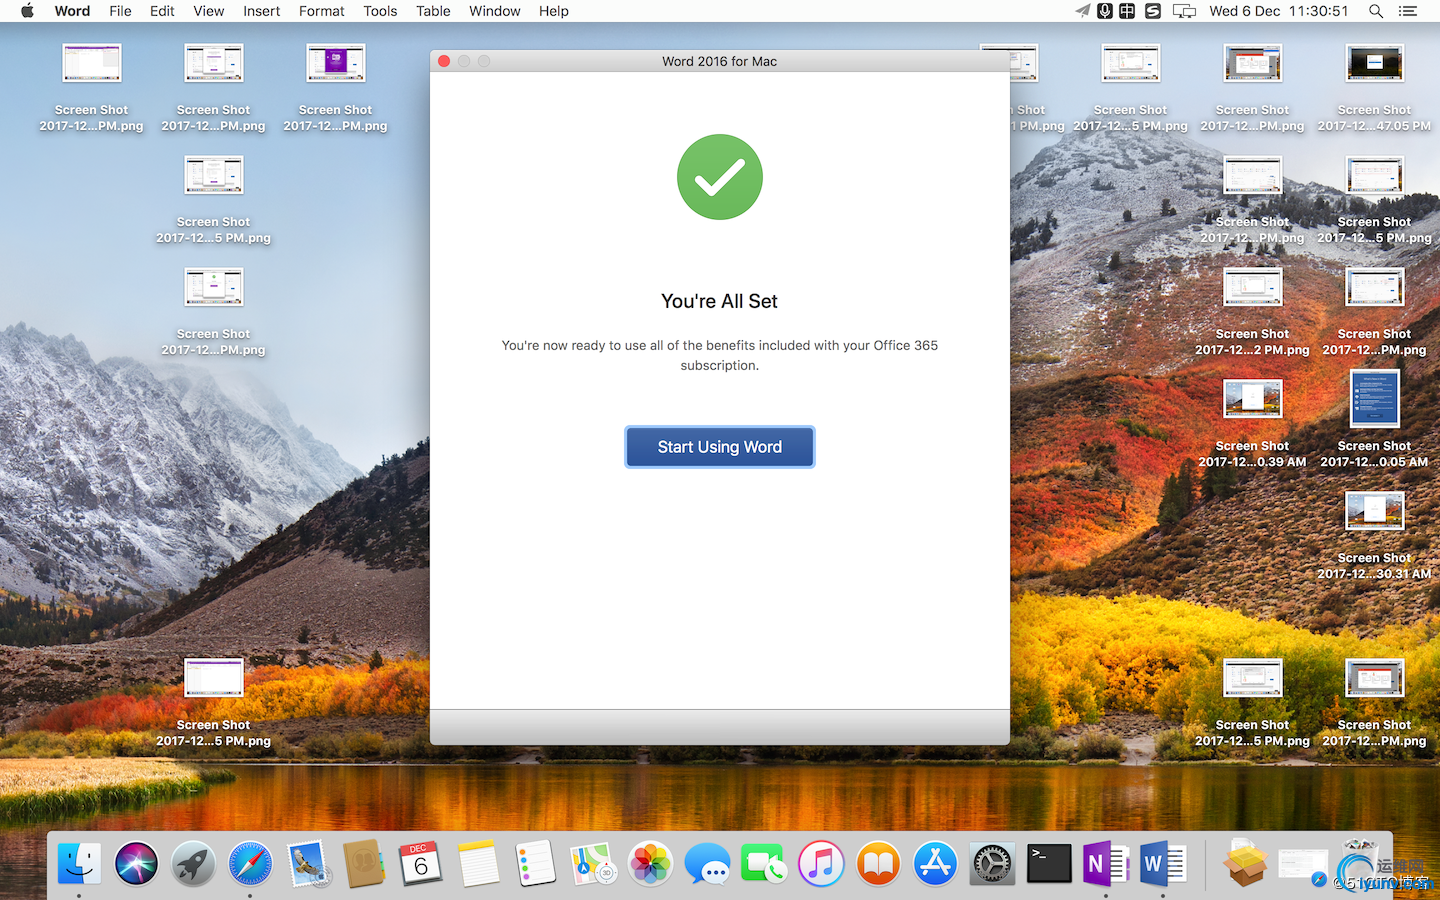Show Notification Center from menu bar
Screen dimensions: 1440x900
pyautogui.click(x=1408, y=11)
